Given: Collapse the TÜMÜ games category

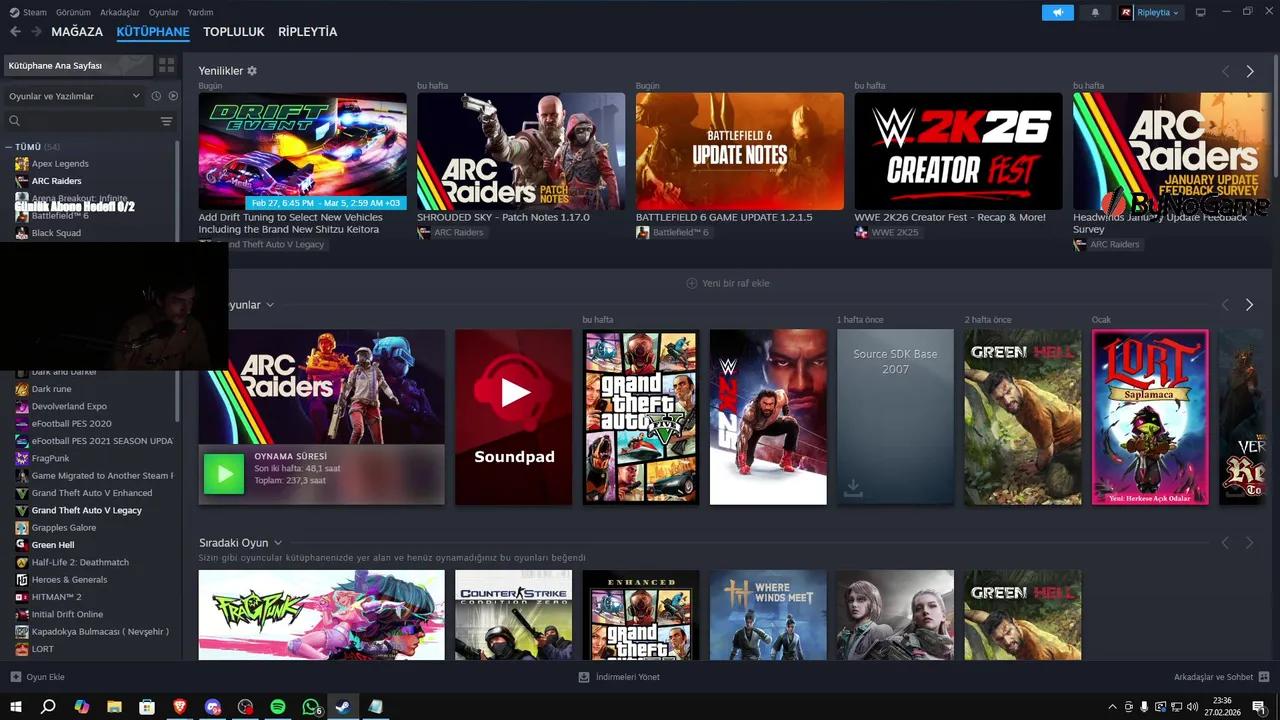Looking at the screenshot, I should [8, 147].
